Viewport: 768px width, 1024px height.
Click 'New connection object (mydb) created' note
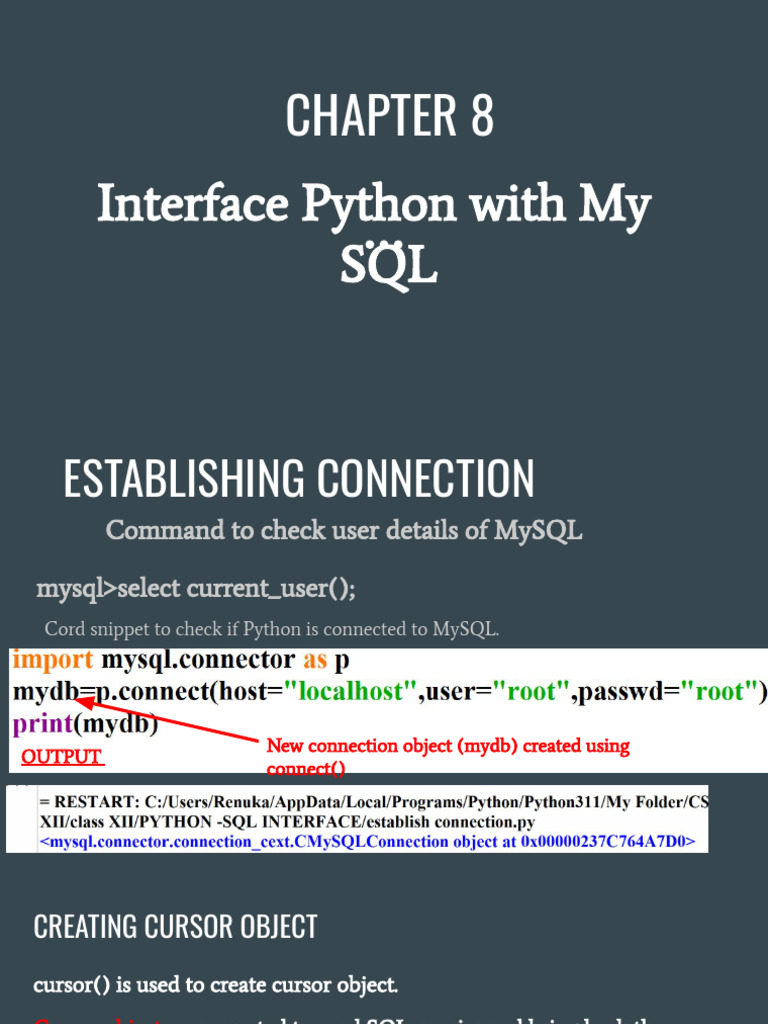click(448, 756)
